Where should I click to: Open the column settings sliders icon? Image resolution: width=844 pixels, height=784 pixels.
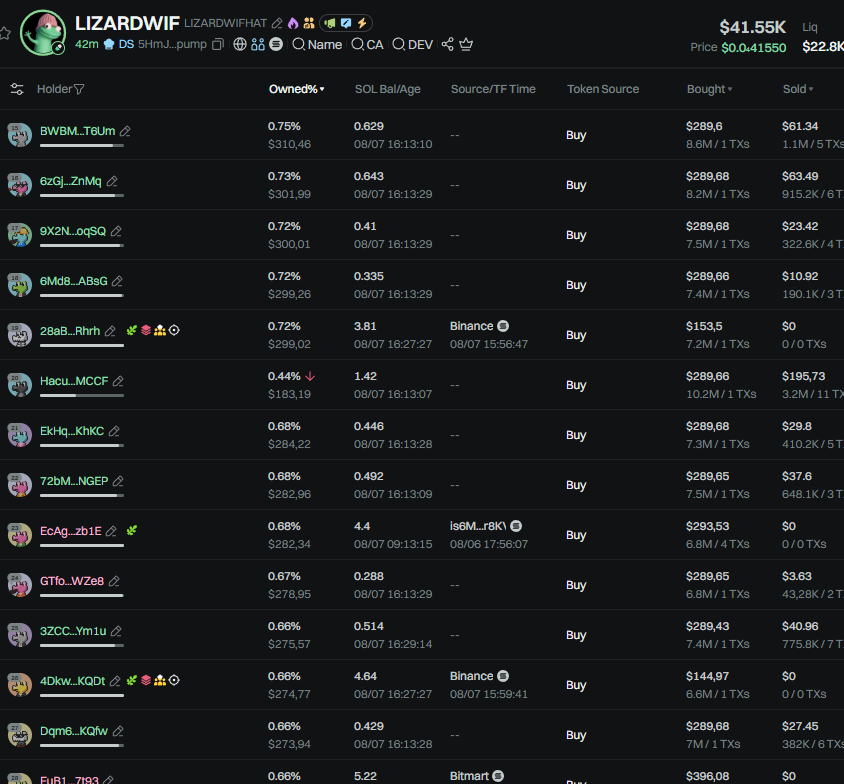click(17, 89)
